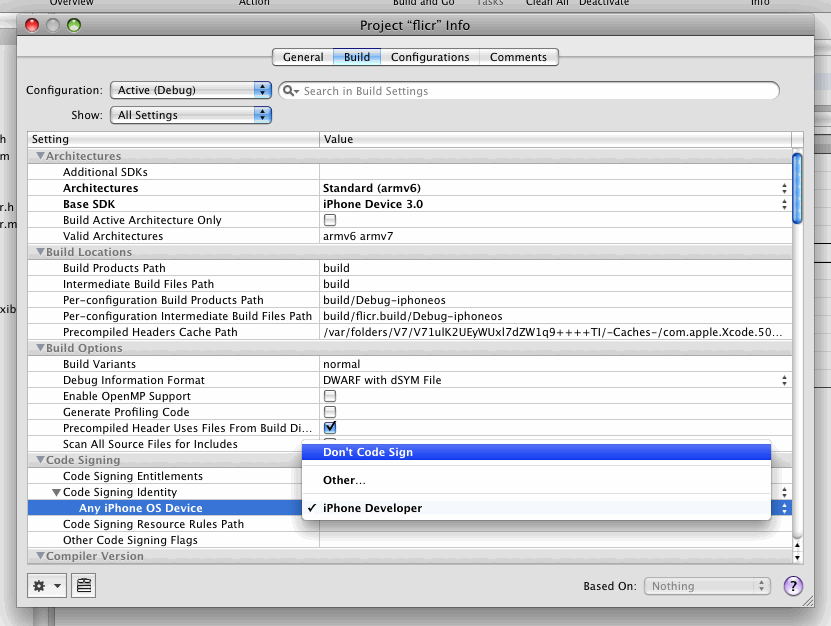Collapse the Code Signing group
Viewport: 831px width, 626px height.
click(x=40, y=460)
